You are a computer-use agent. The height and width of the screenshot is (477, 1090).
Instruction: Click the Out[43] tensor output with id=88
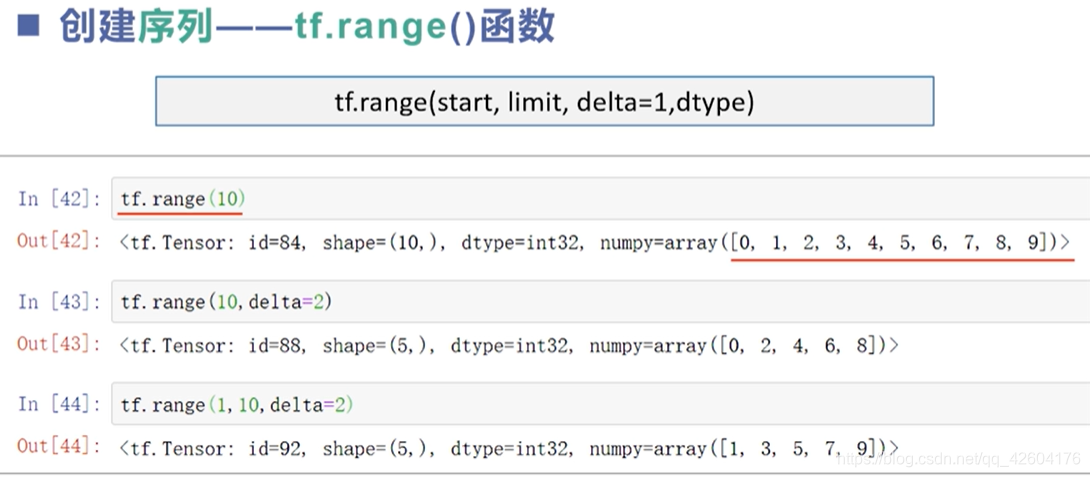point(510,346)
